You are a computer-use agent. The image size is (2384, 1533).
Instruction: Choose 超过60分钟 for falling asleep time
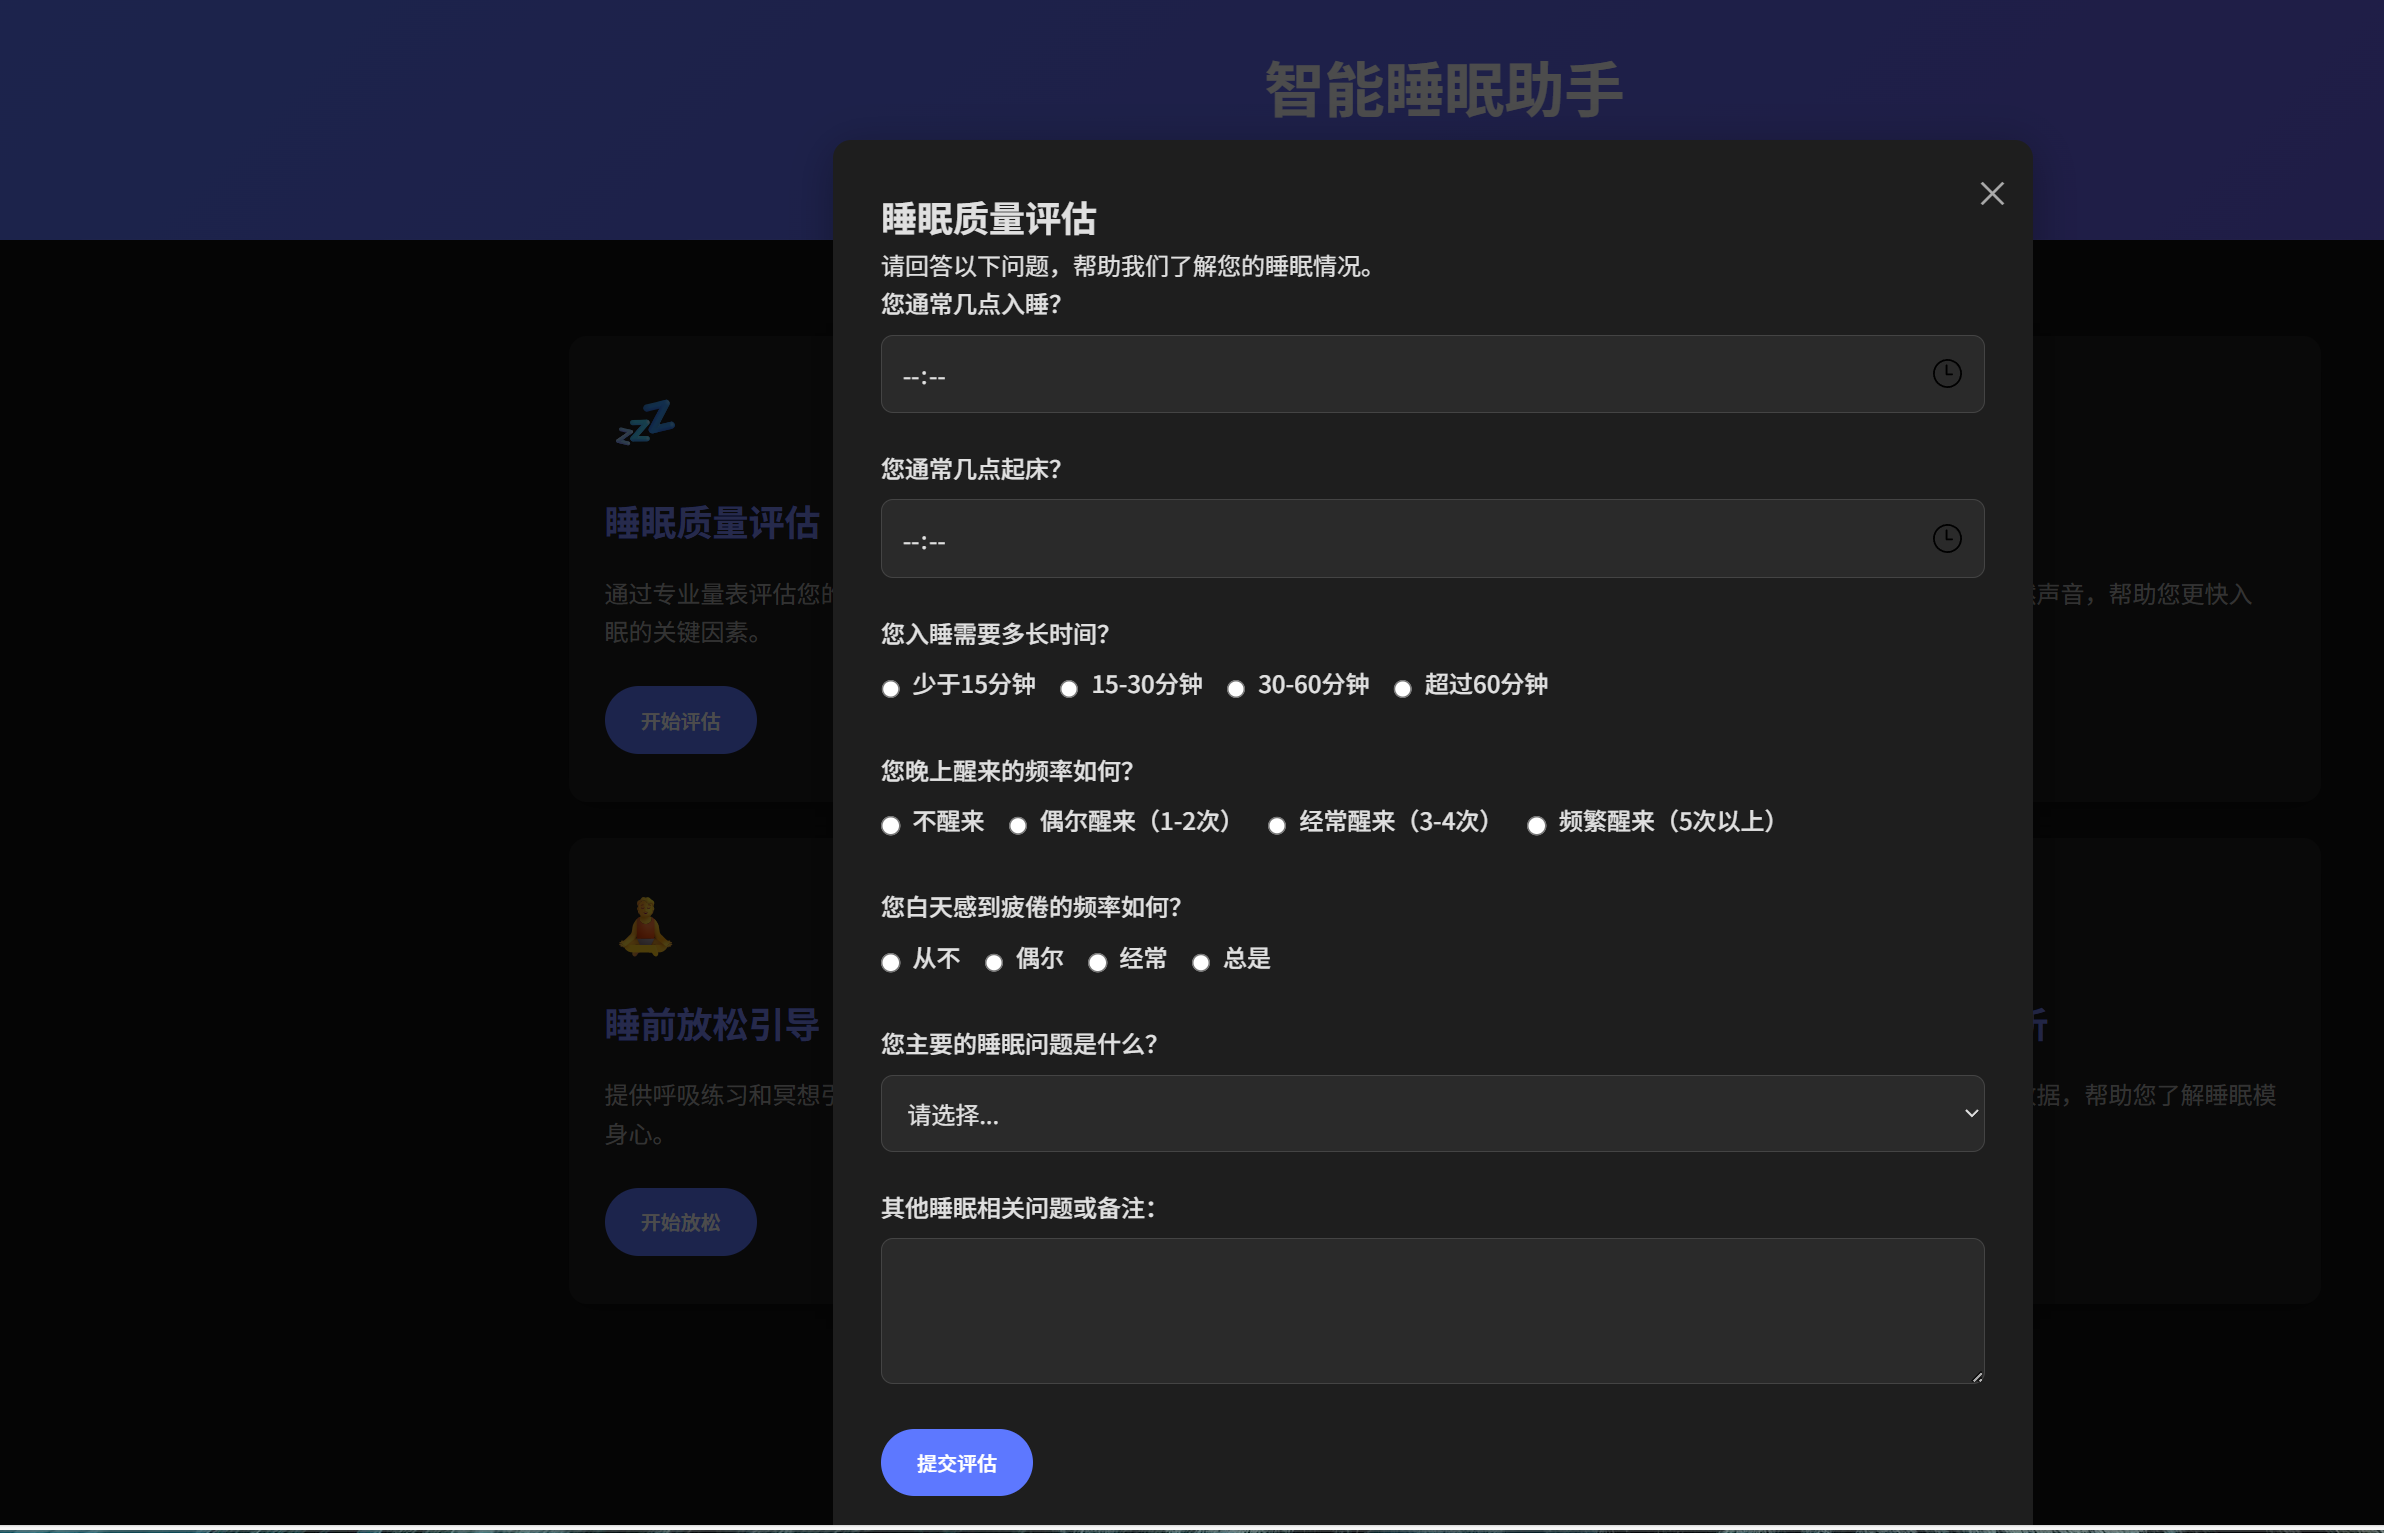coord(1403,688)
